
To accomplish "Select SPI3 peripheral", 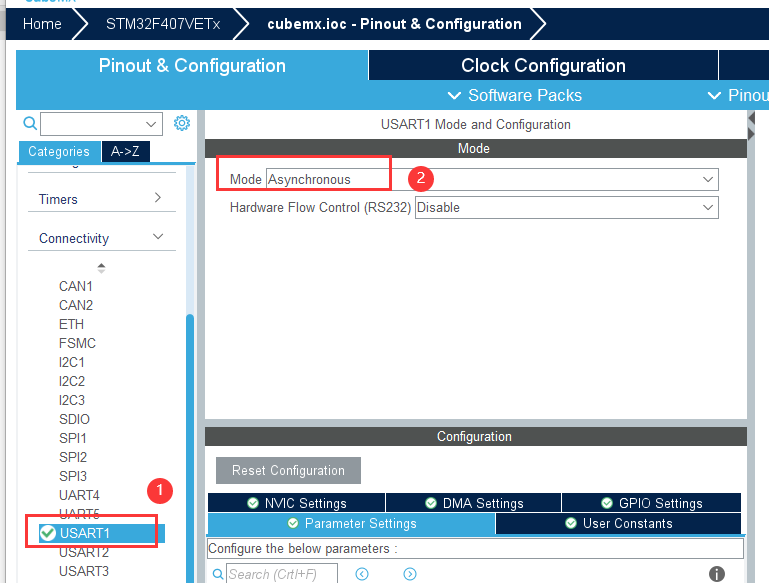I will pyautogui.click(x=73, y=476).
